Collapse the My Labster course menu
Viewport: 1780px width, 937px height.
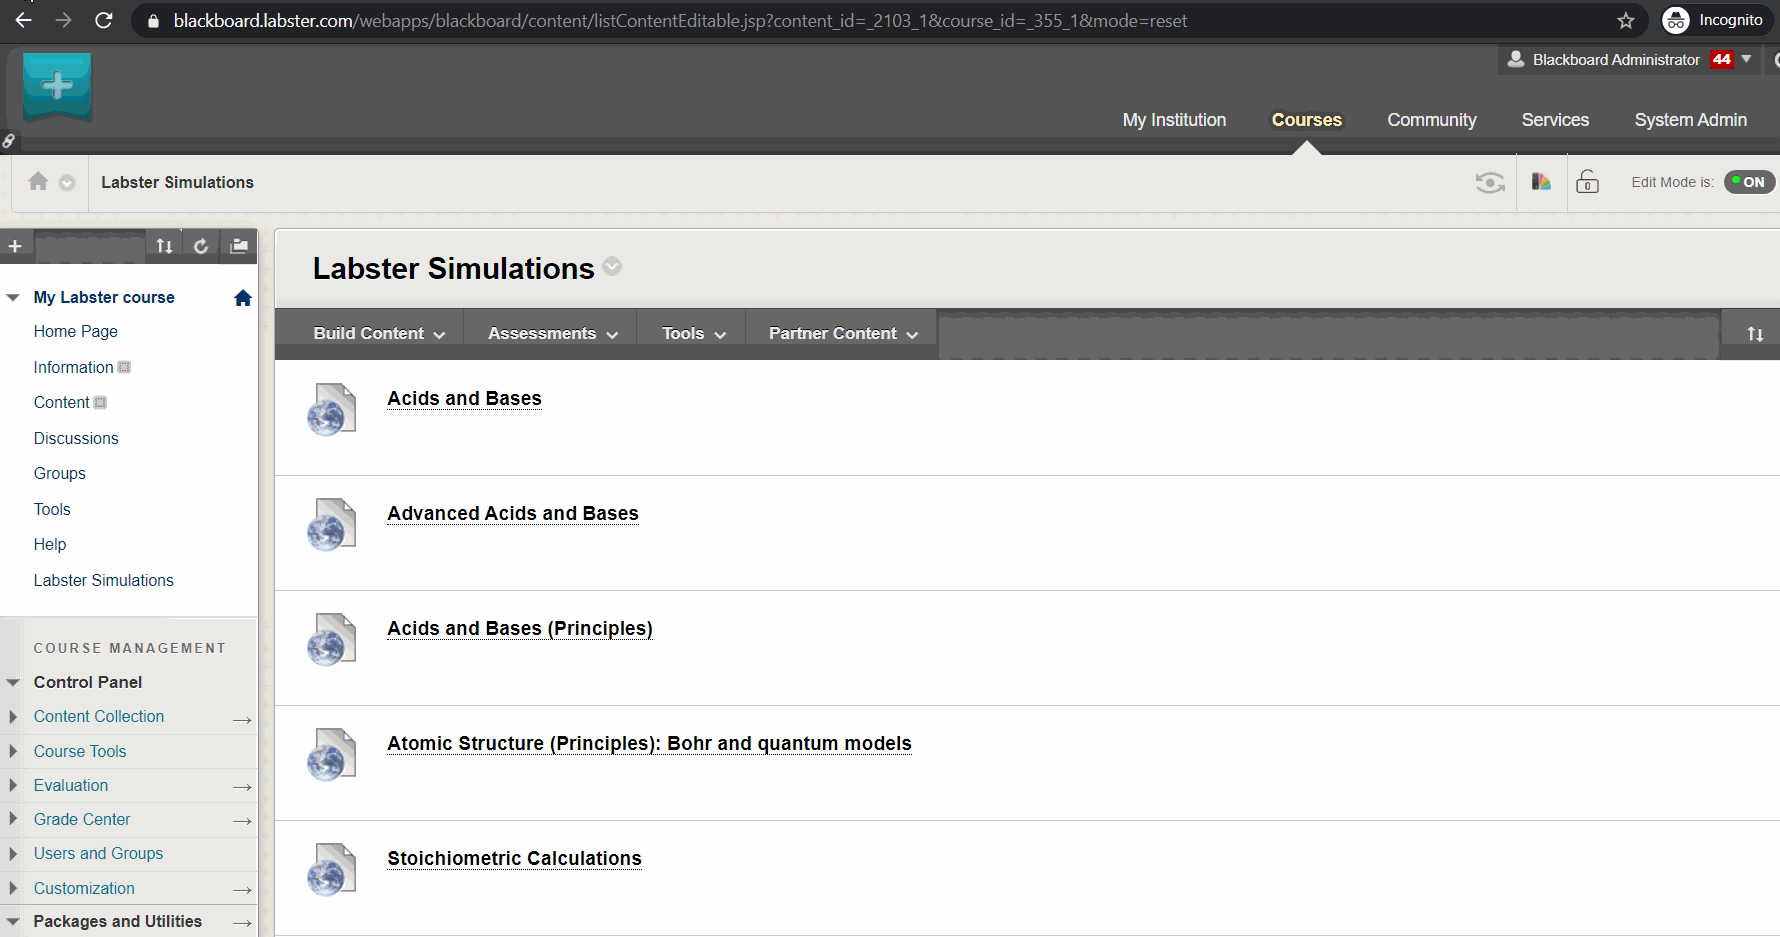pos(13,297)
